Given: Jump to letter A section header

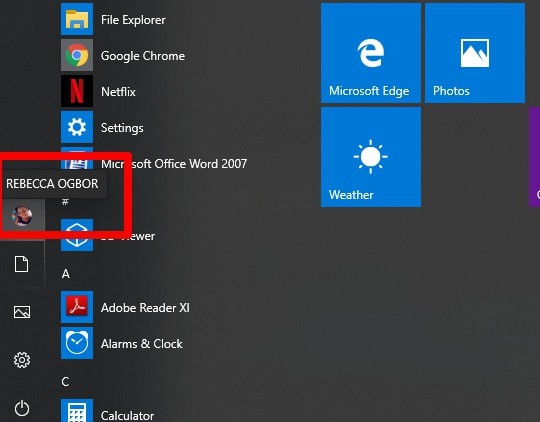Looking at the screenshot, I should (66, 274).
